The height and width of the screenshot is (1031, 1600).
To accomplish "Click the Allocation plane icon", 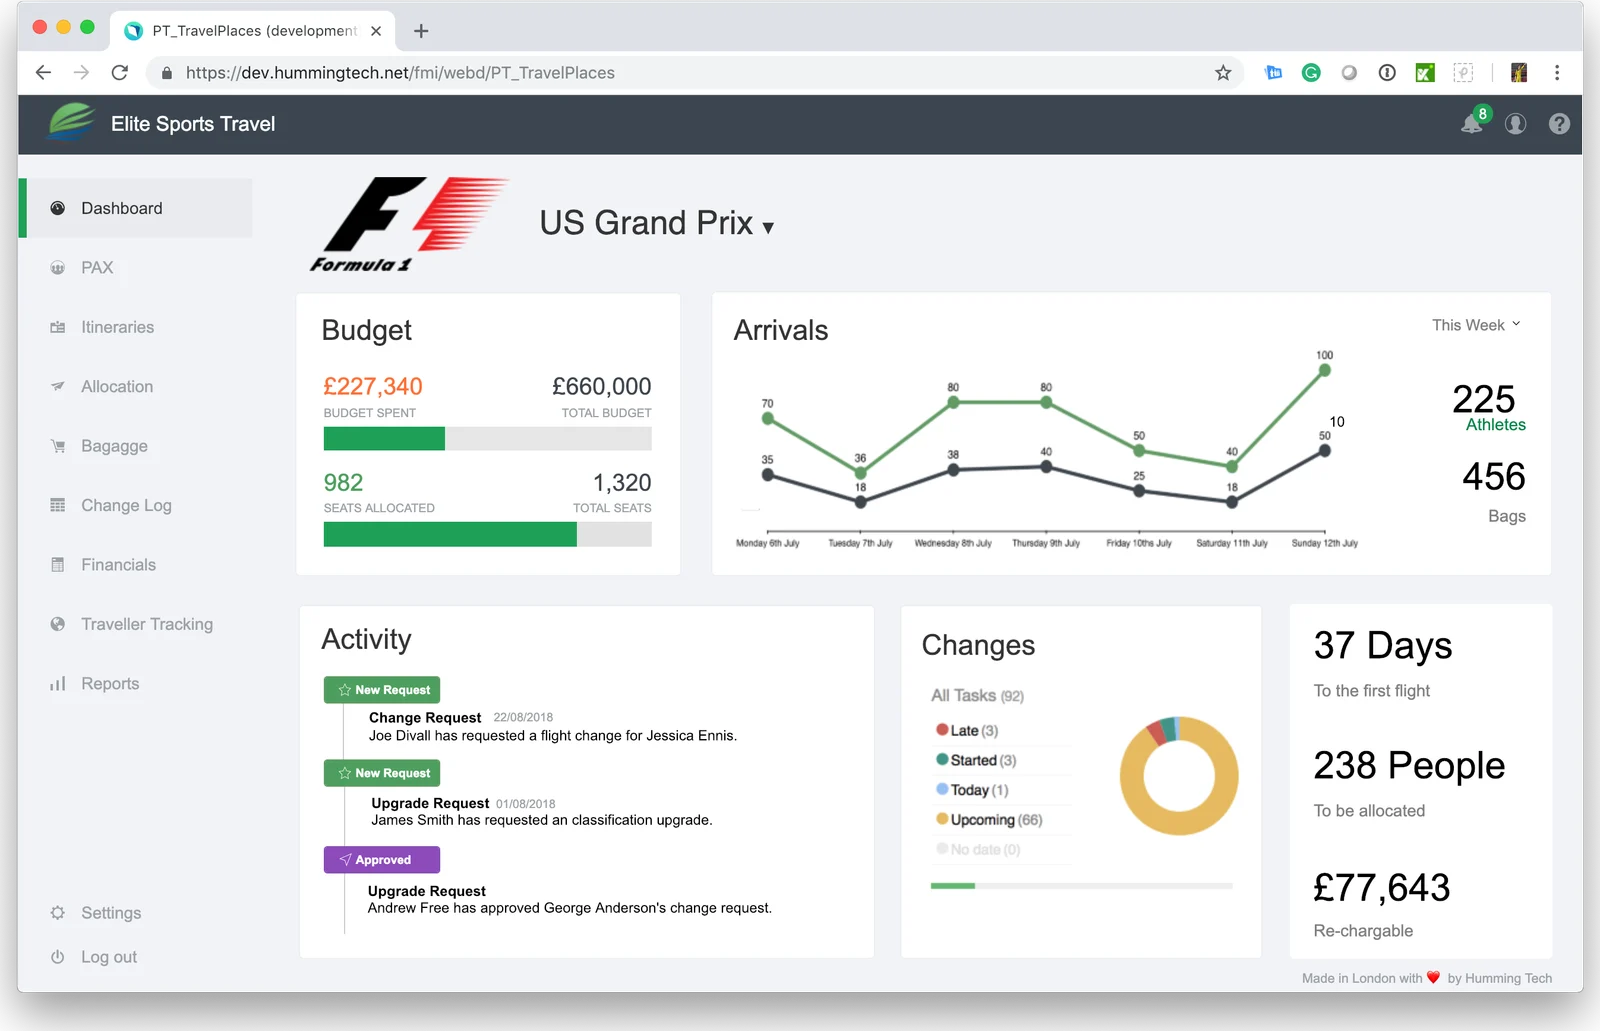I will point(58,386).
